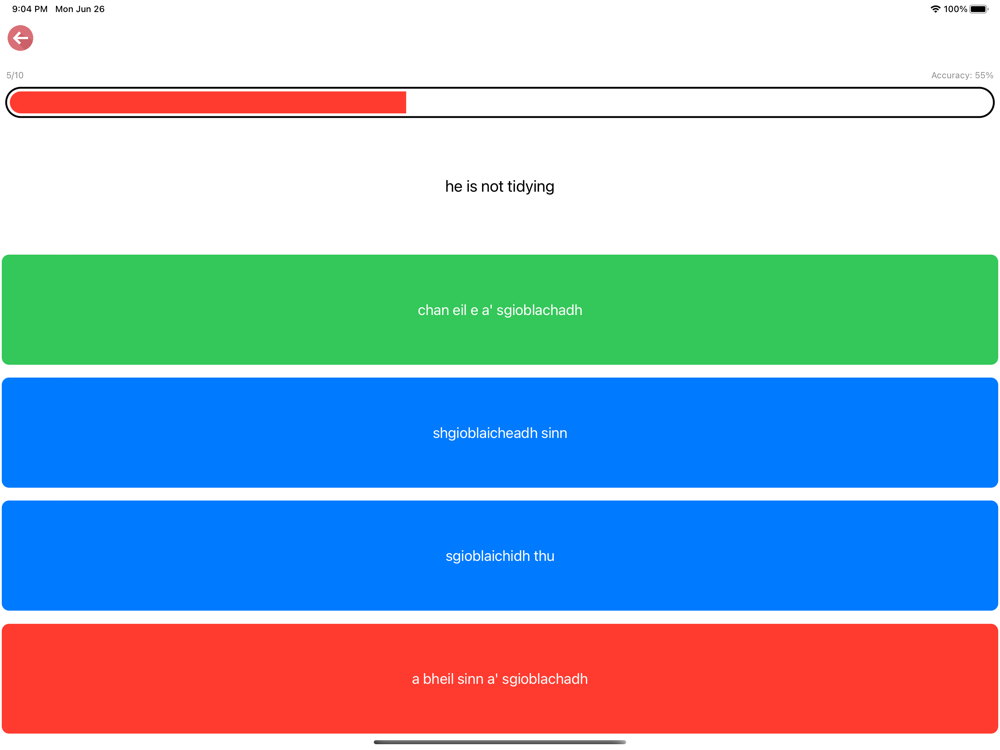The image size is (1000, 750).
Task: Select answer 'chan eil e a' sgioblachadh'
Action: pyautogui.click(x=500, y=310)
